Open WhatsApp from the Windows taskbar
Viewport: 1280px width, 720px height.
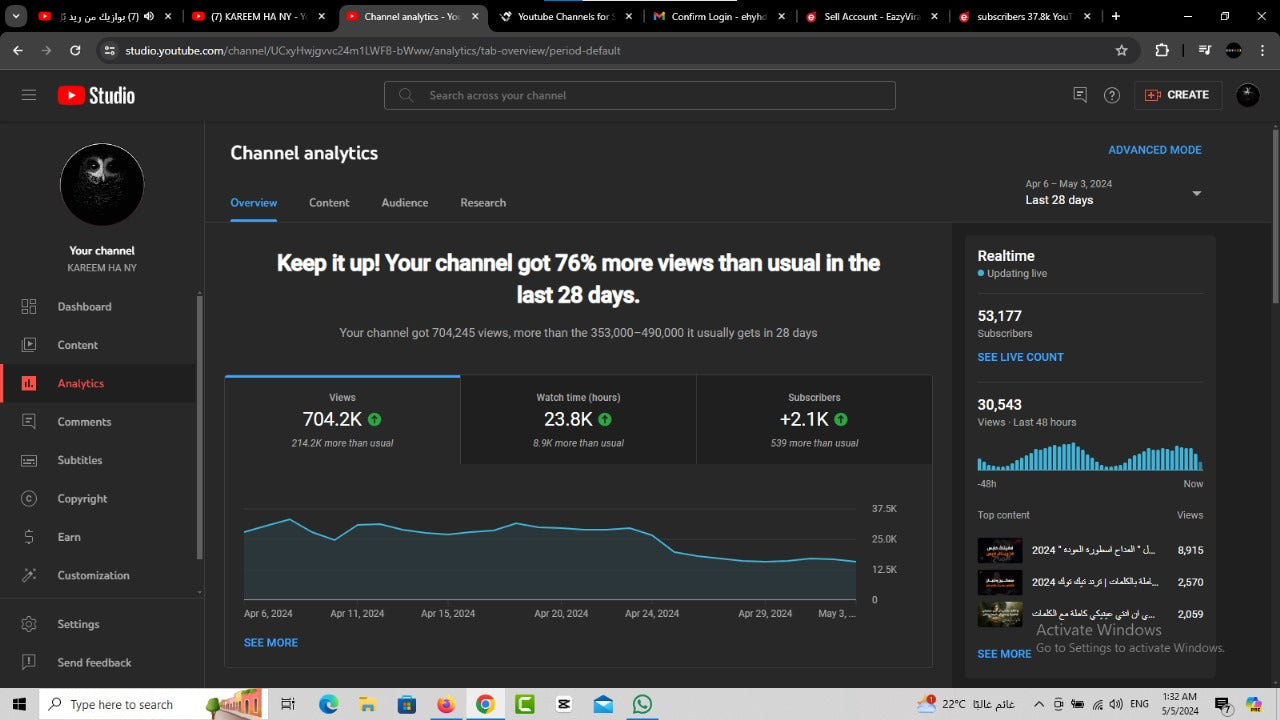(x=641, y=704)
